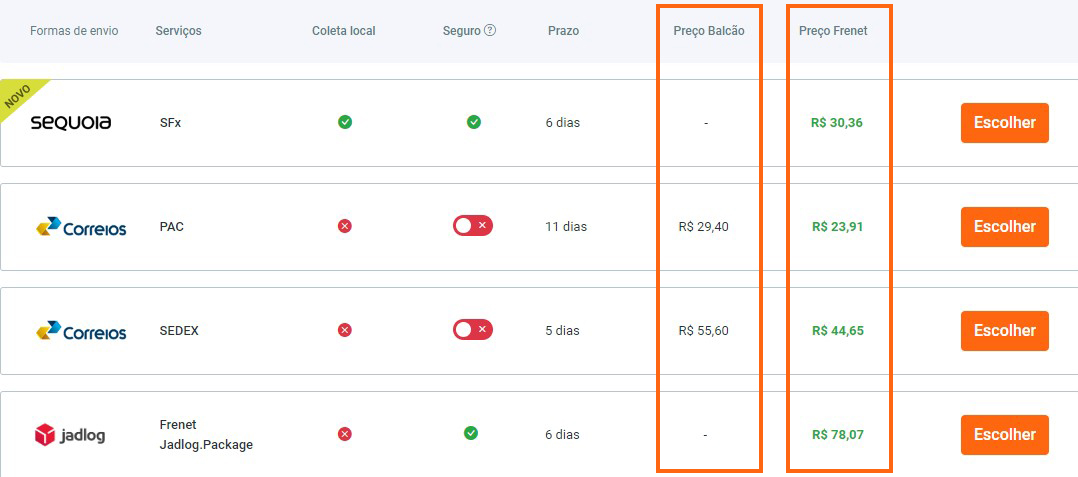The width and height of the screenshot is (1078, 477).
Task: Choose the Sequoia SFx shipping option
Action: pos(1004,123)
